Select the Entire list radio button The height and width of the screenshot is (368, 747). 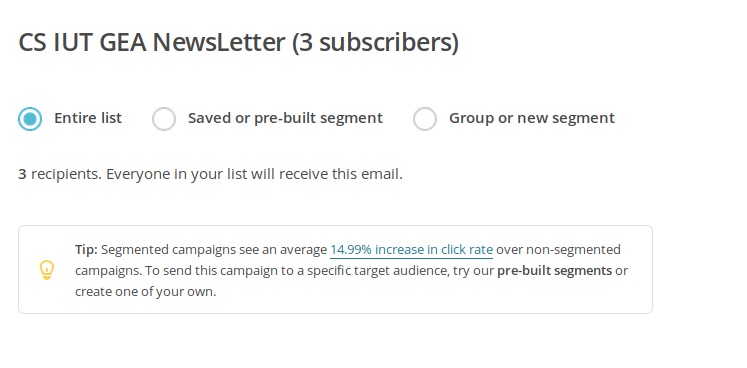tap(30, 119)
